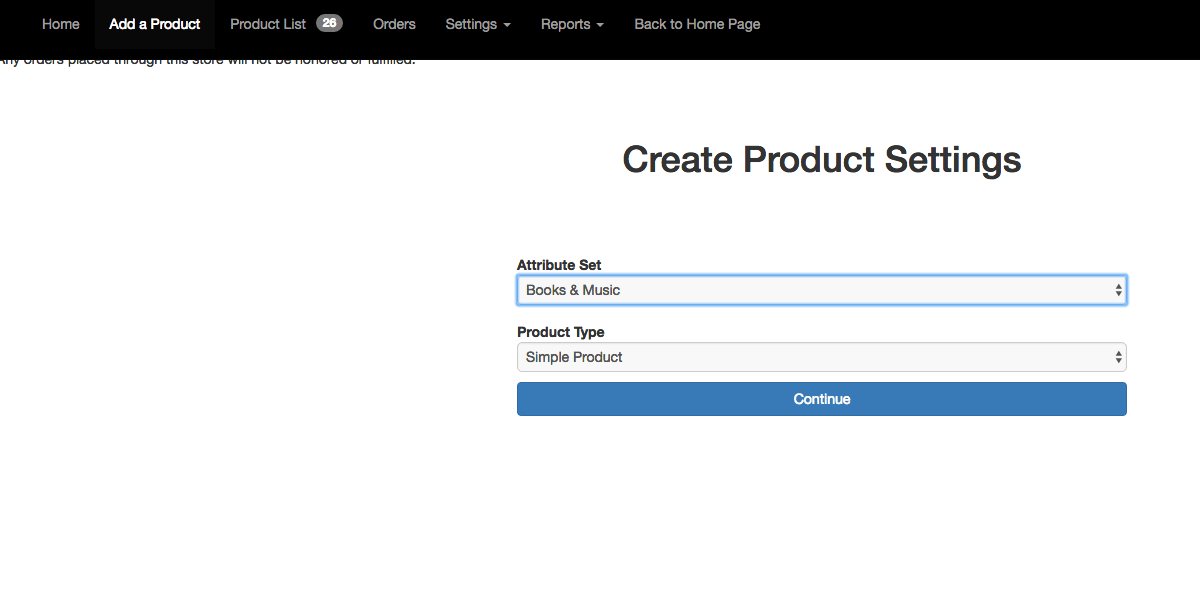Click the partially hidden orders notice text

(x=200, y=63)
